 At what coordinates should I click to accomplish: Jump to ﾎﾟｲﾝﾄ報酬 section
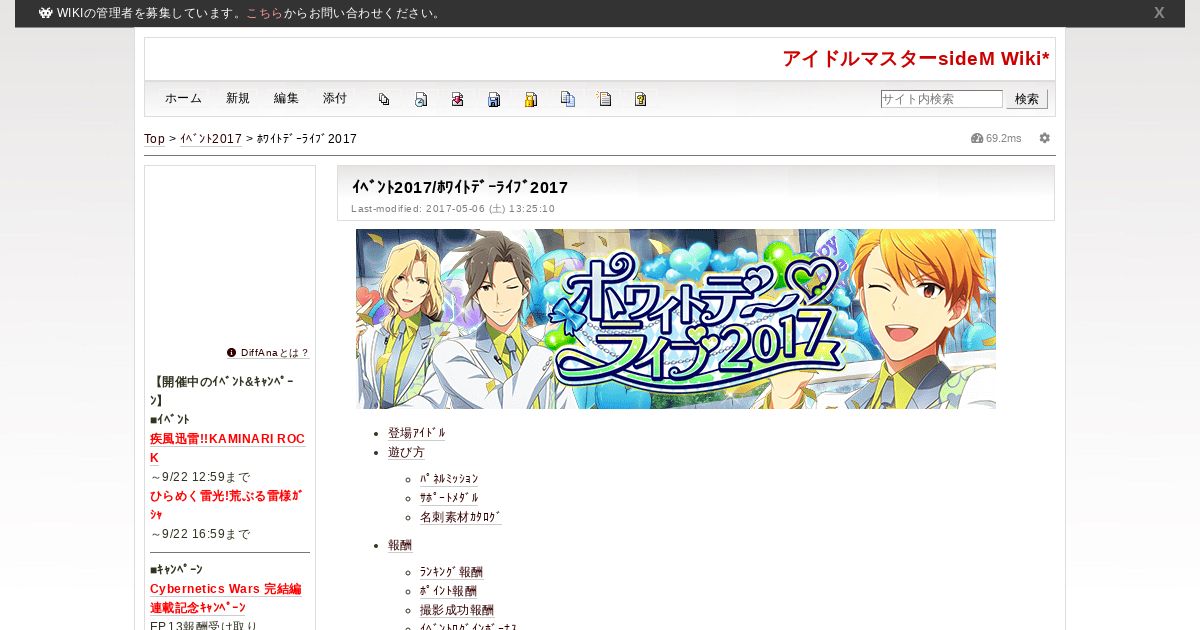(448, 591)
